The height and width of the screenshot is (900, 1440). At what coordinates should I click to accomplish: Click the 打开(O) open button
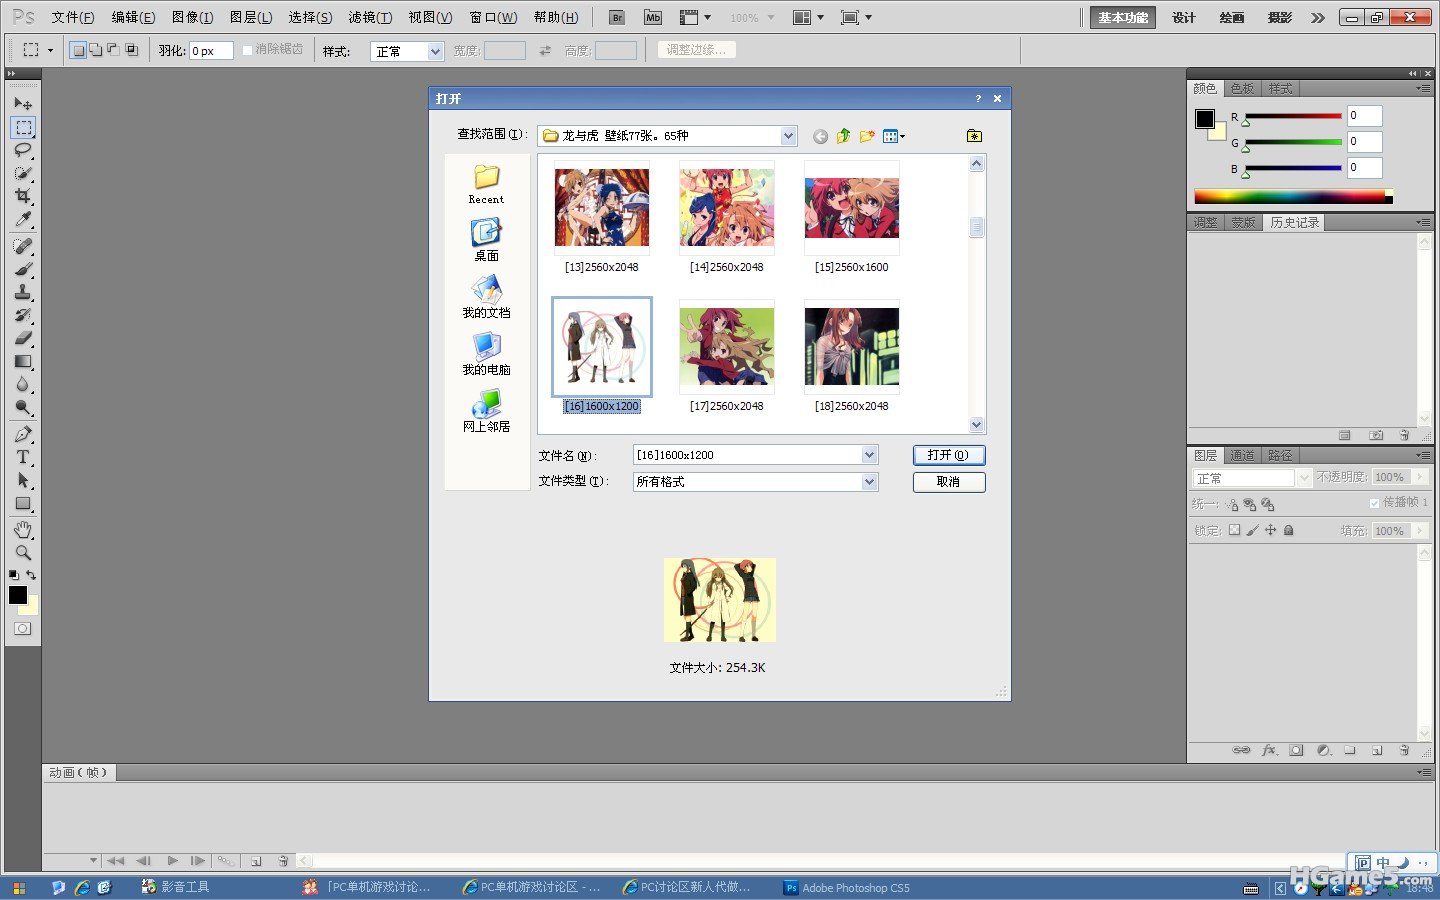click(x=949, y=455)
